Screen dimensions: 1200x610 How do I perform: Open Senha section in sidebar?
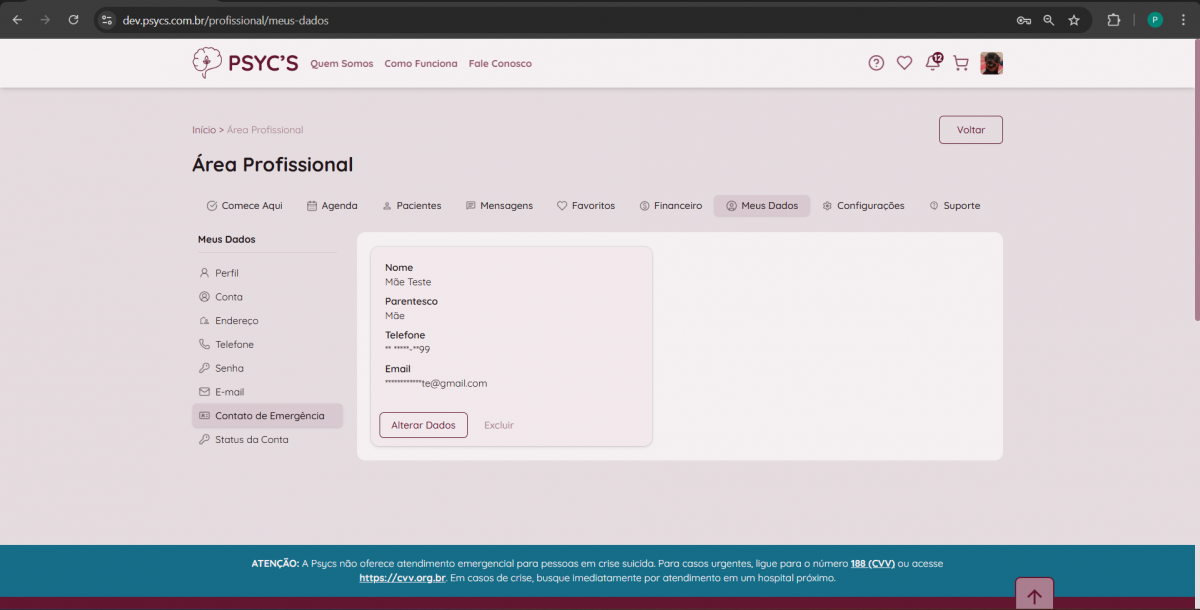229,368
